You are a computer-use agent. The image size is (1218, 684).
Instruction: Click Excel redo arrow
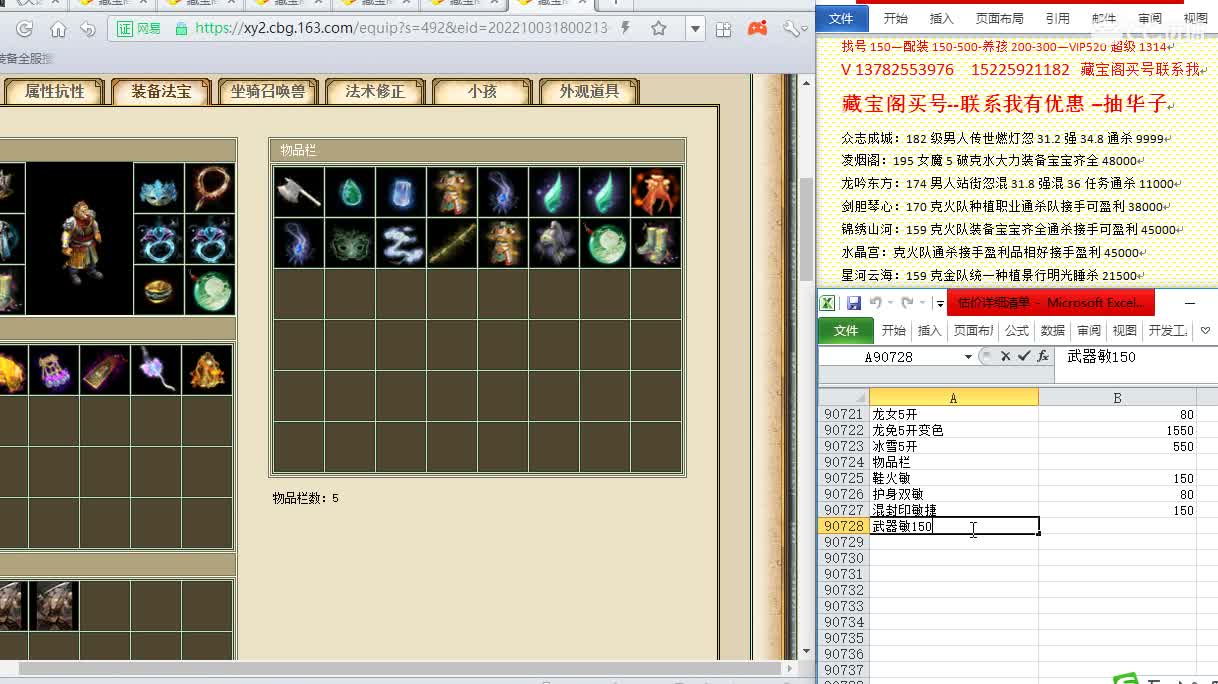pos(908,303)
